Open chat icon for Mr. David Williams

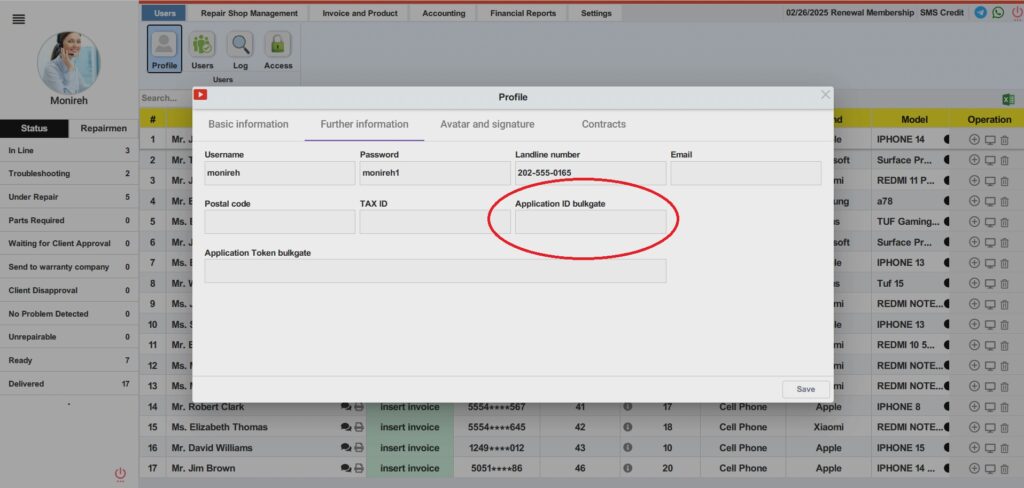345,447
